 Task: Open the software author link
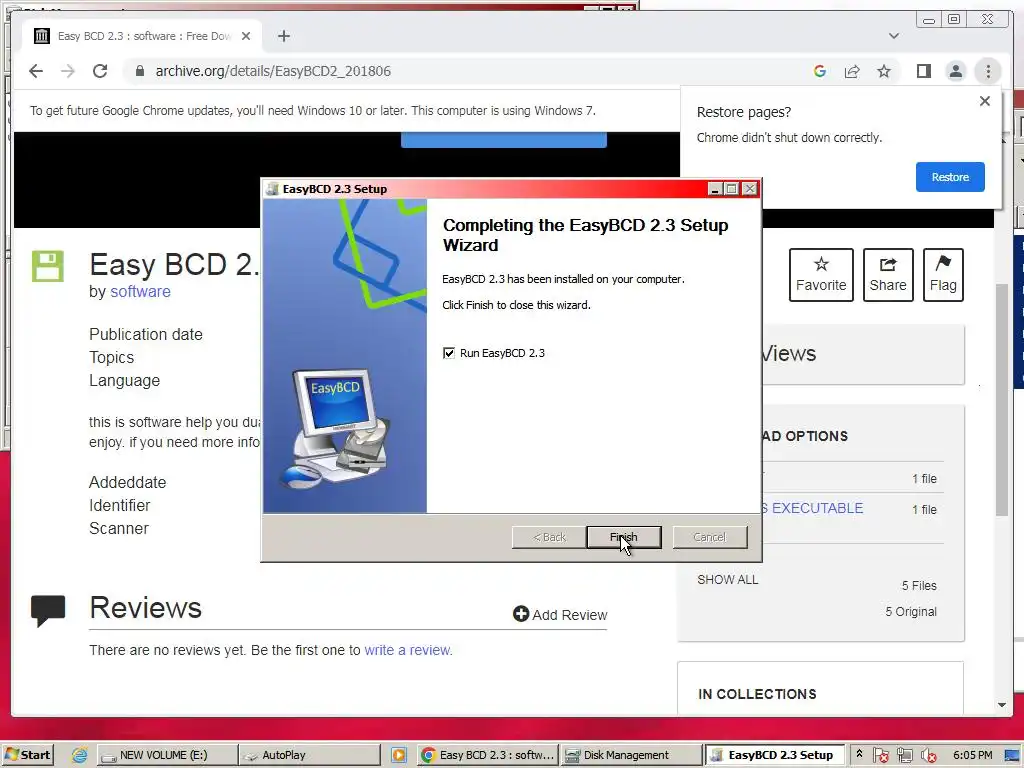pyautogui.click(x=140, y=291)
